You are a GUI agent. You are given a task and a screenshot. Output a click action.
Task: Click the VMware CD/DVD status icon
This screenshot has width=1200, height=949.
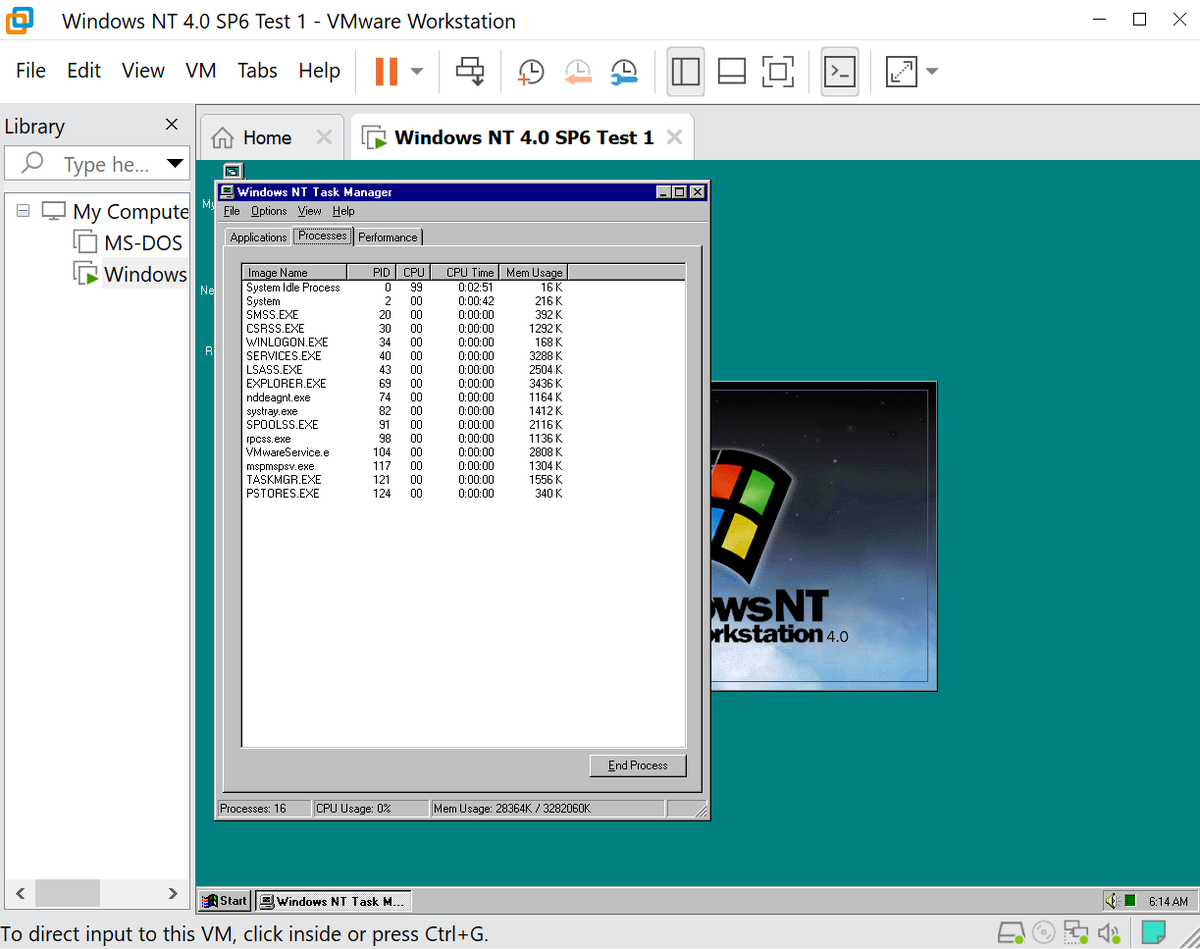click(x=1044, y=933)
